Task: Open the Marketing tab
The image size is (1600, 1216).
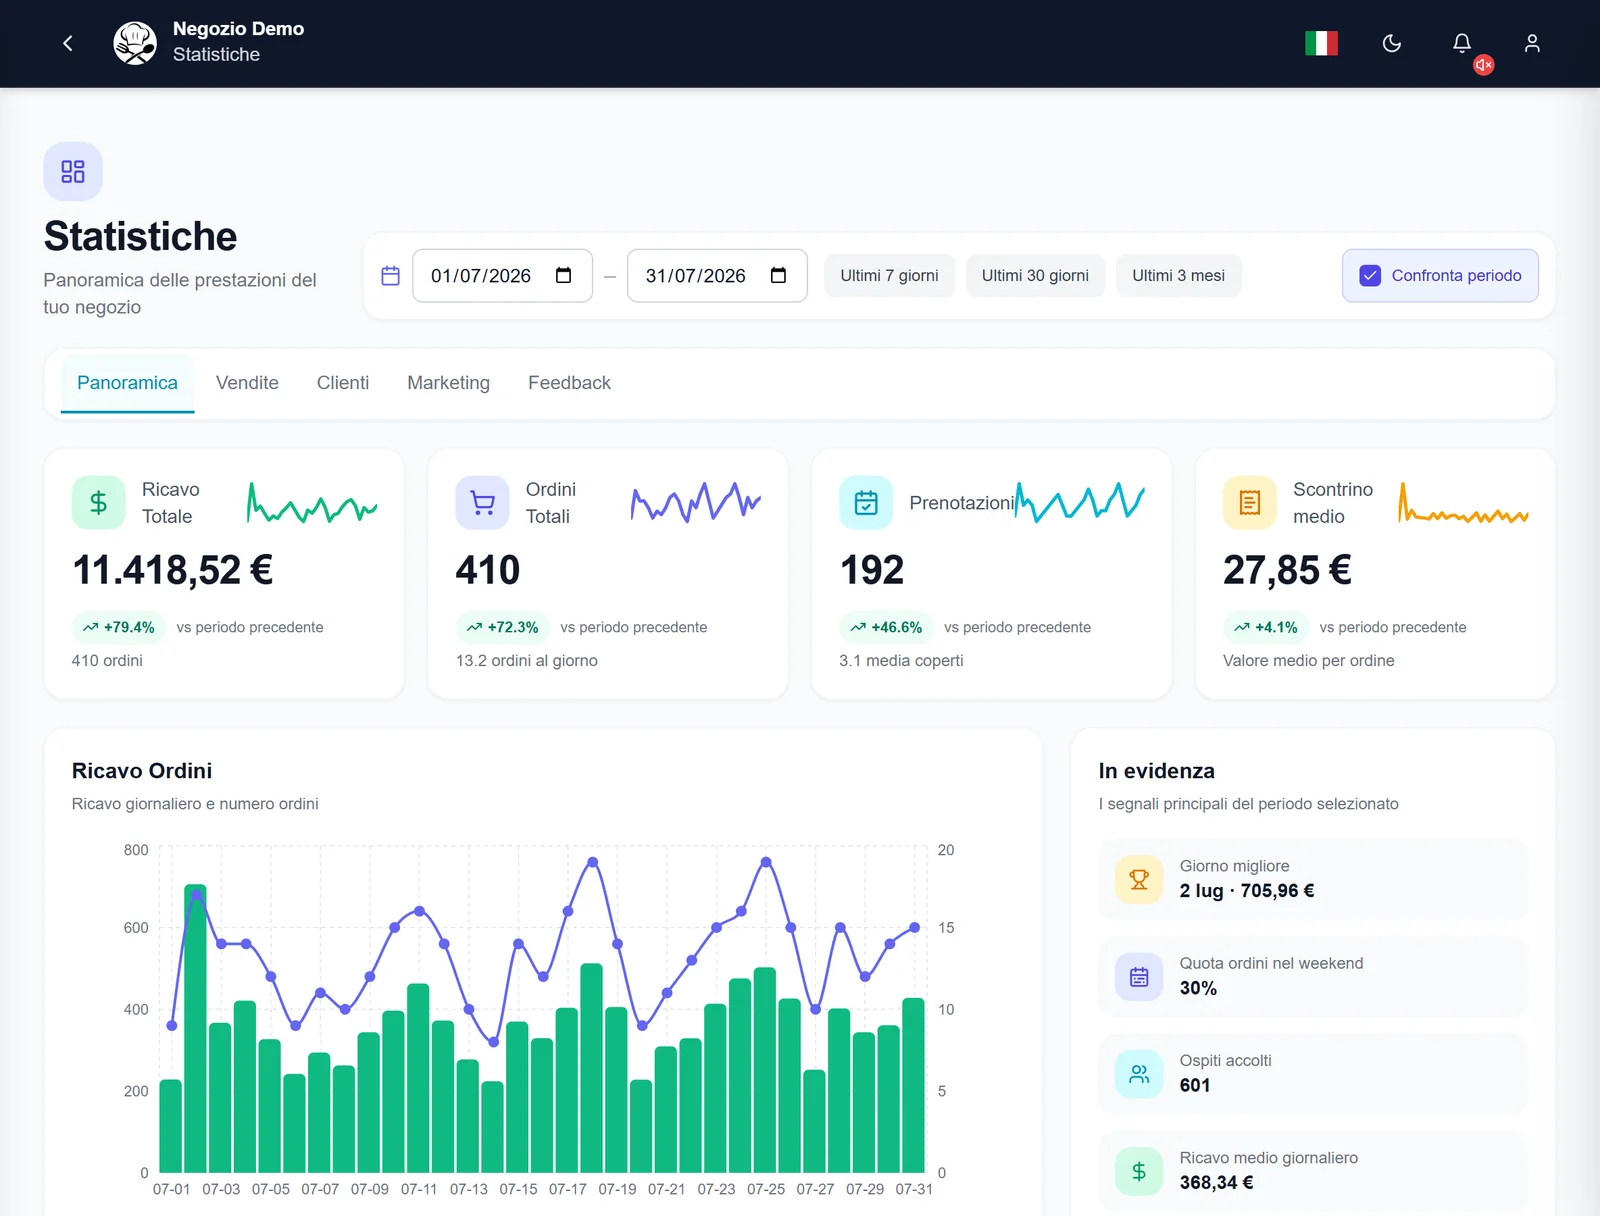Action: point(448,383)
